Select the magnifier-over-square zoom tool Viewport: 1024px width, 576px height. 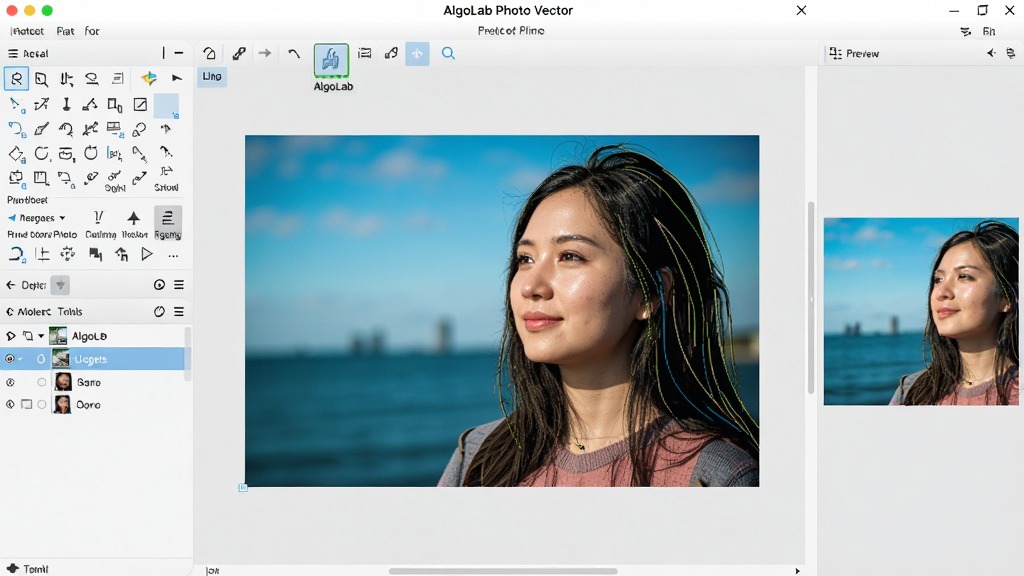click(41, 79)
